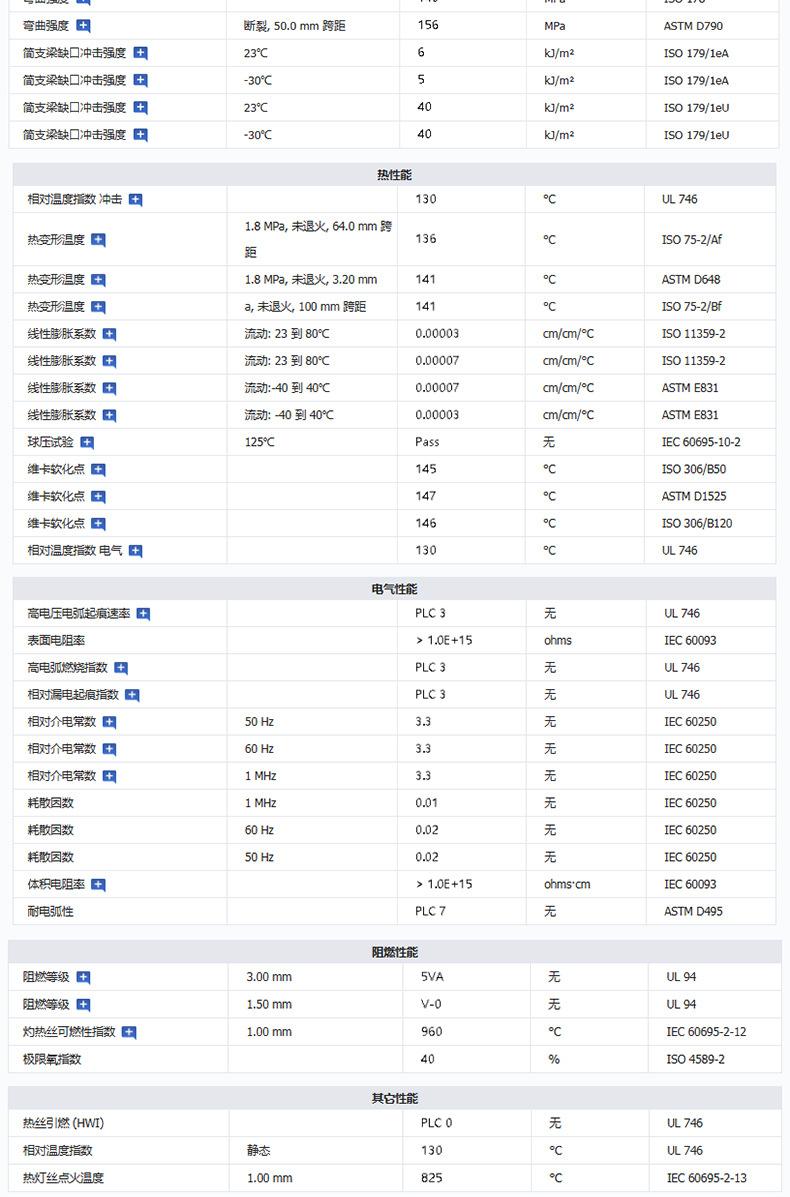Click the 其它性能 section header
790x1197 pixels.
point(394,1098)
